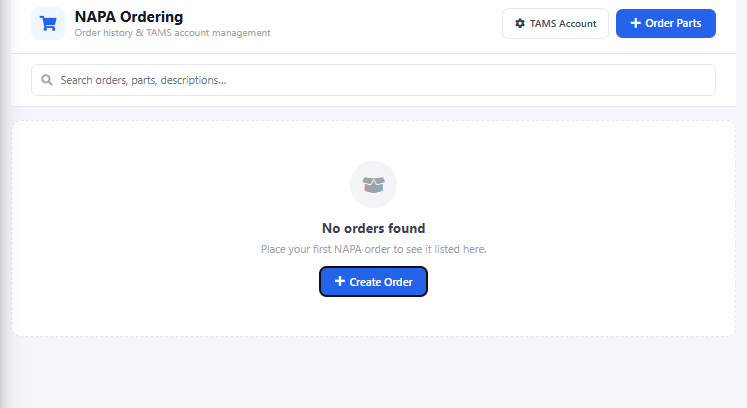Click the magnifying glass search icon
This screenshot has width=747, height=408.
[46, 80]
